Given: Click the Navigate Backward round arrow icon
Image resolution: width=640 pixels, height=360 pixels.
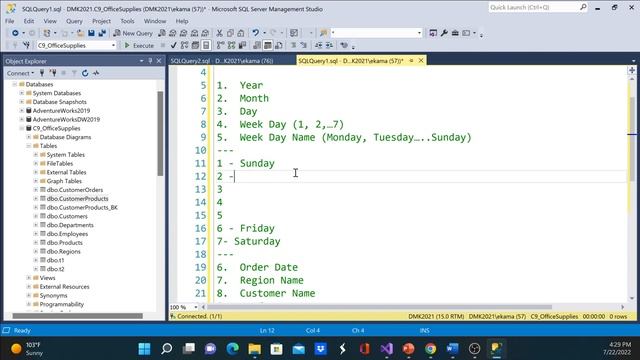Looking at the screenshot, I should [15, 33].
